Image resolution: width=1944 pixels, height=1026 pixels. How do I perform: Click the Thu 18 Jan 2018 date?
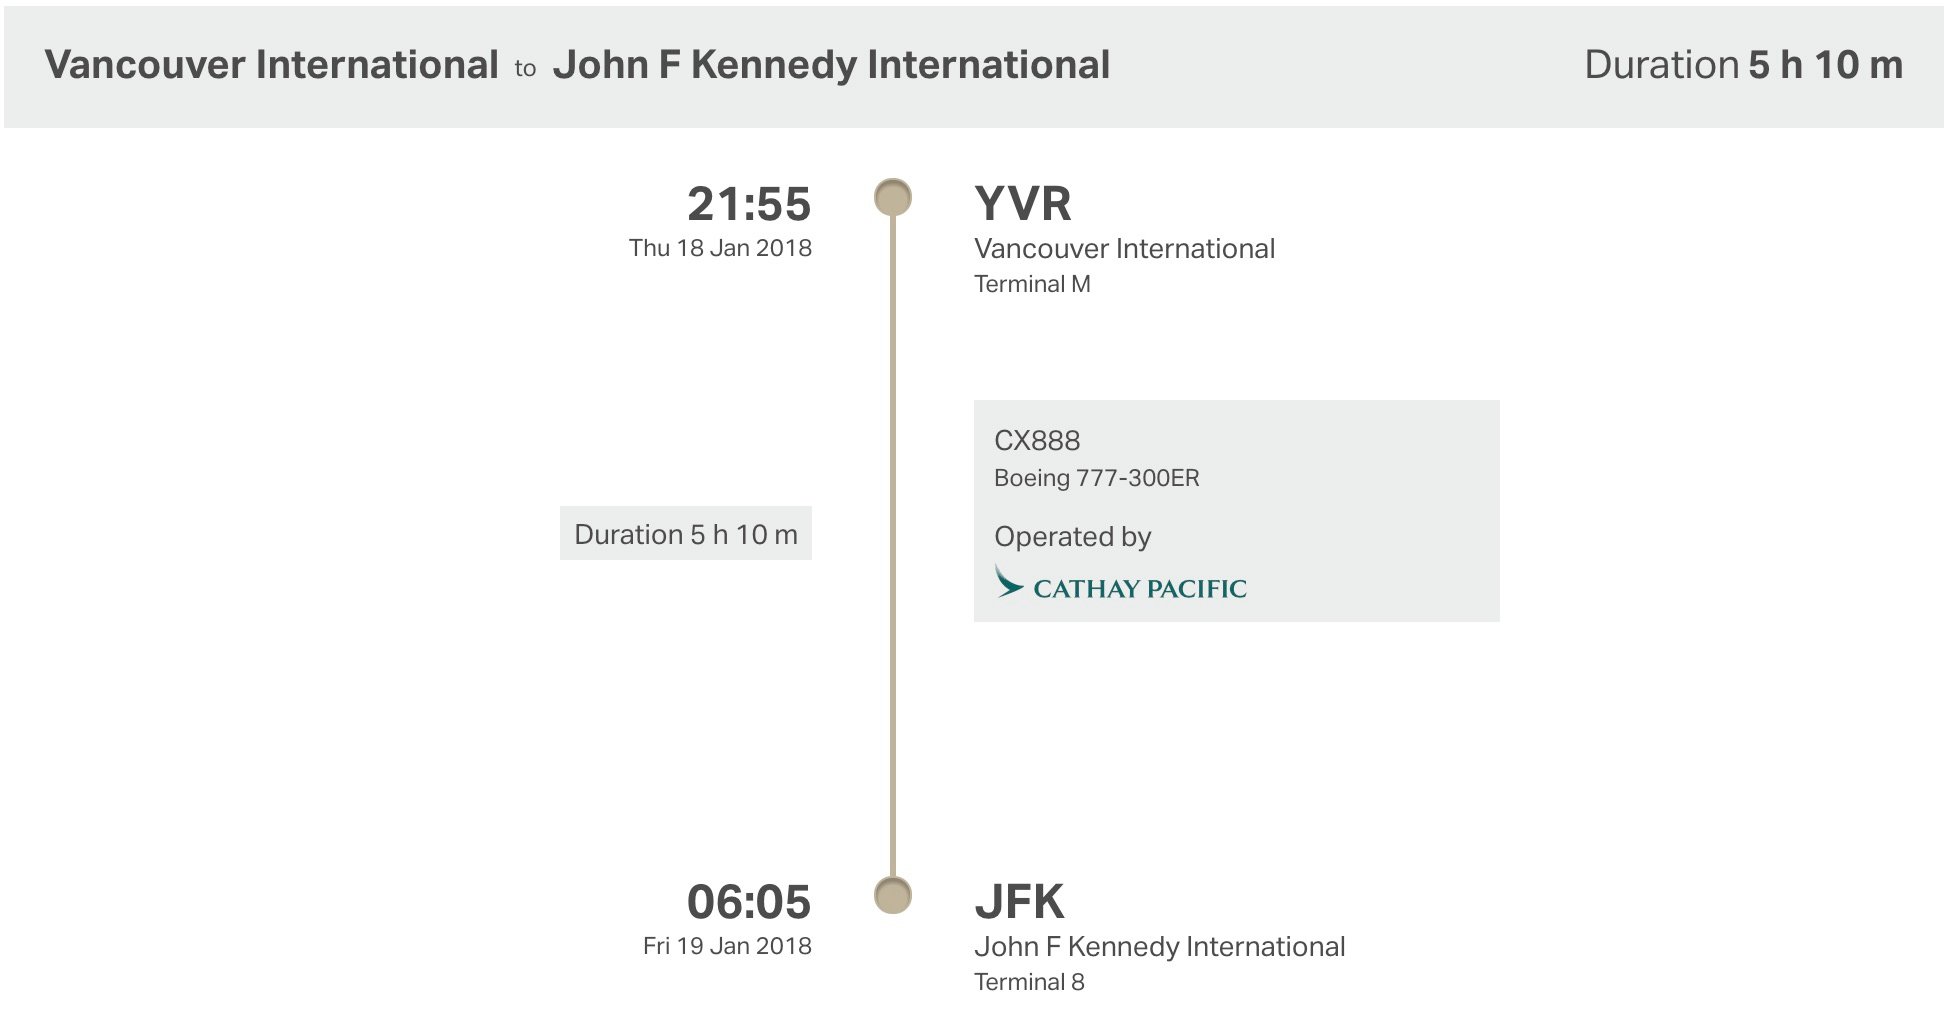[x=720, y=248]
